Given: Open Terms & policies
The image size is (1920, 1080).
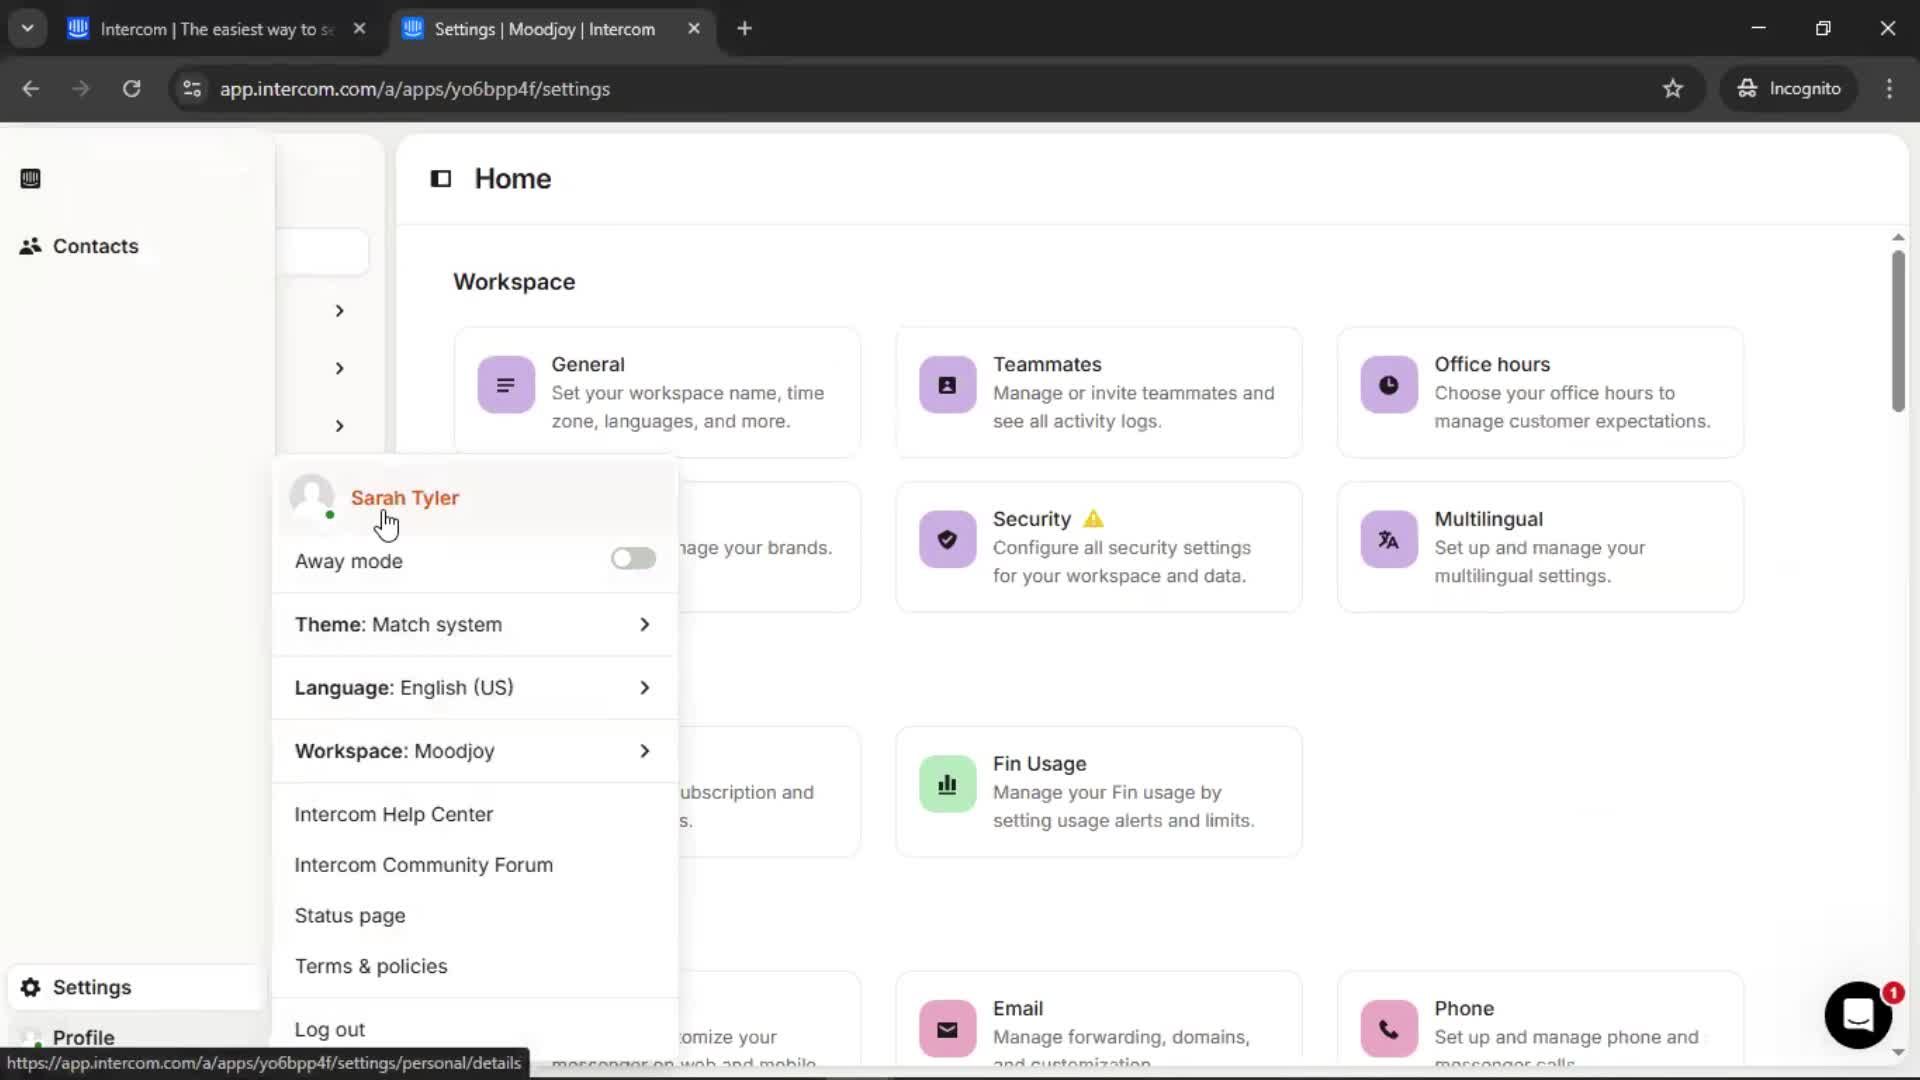Looking at the screenshot, I should point(371,967).
